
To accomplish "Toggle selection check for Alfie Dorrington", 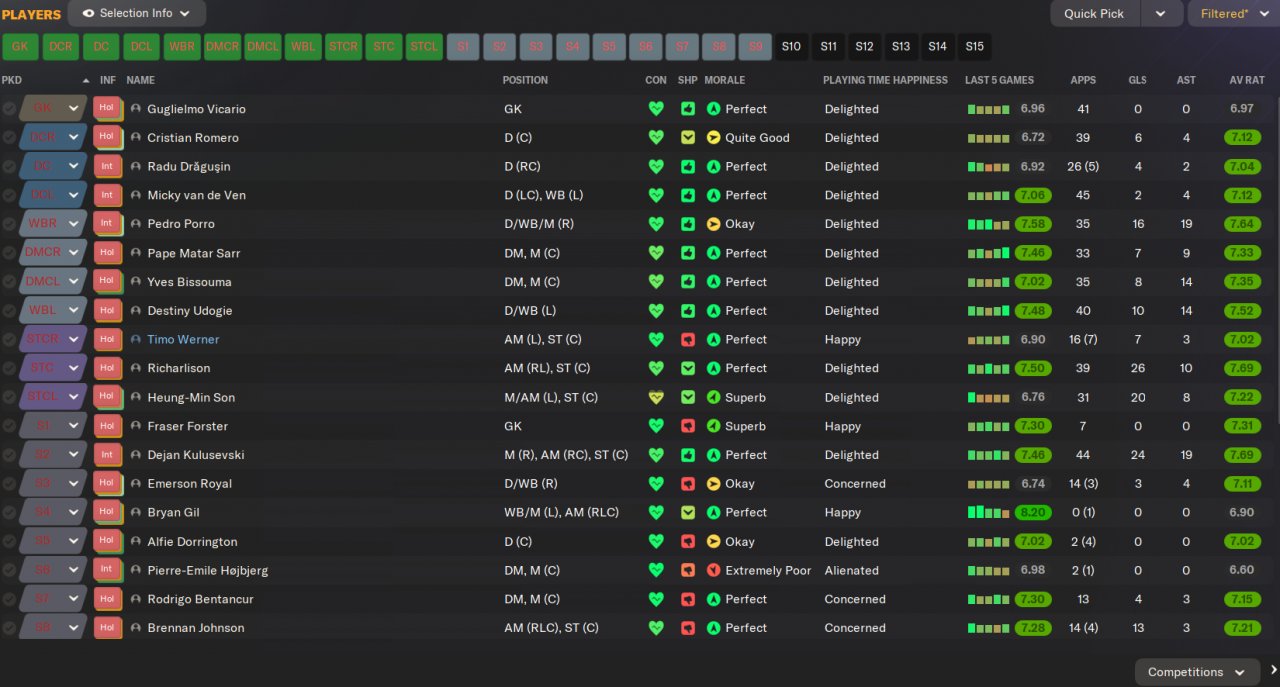I will coord(9,542).
